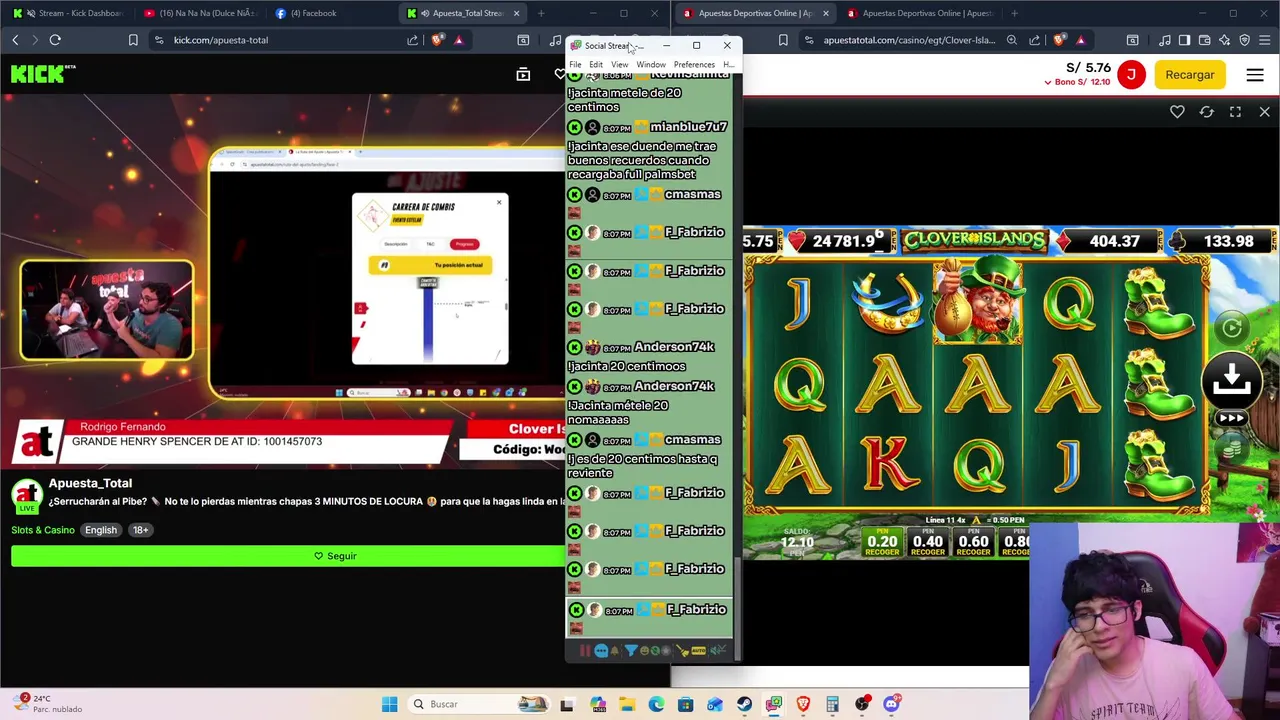
Task: Zoom icon in Apuesta Total address bar
Action: coord(1012,40)
